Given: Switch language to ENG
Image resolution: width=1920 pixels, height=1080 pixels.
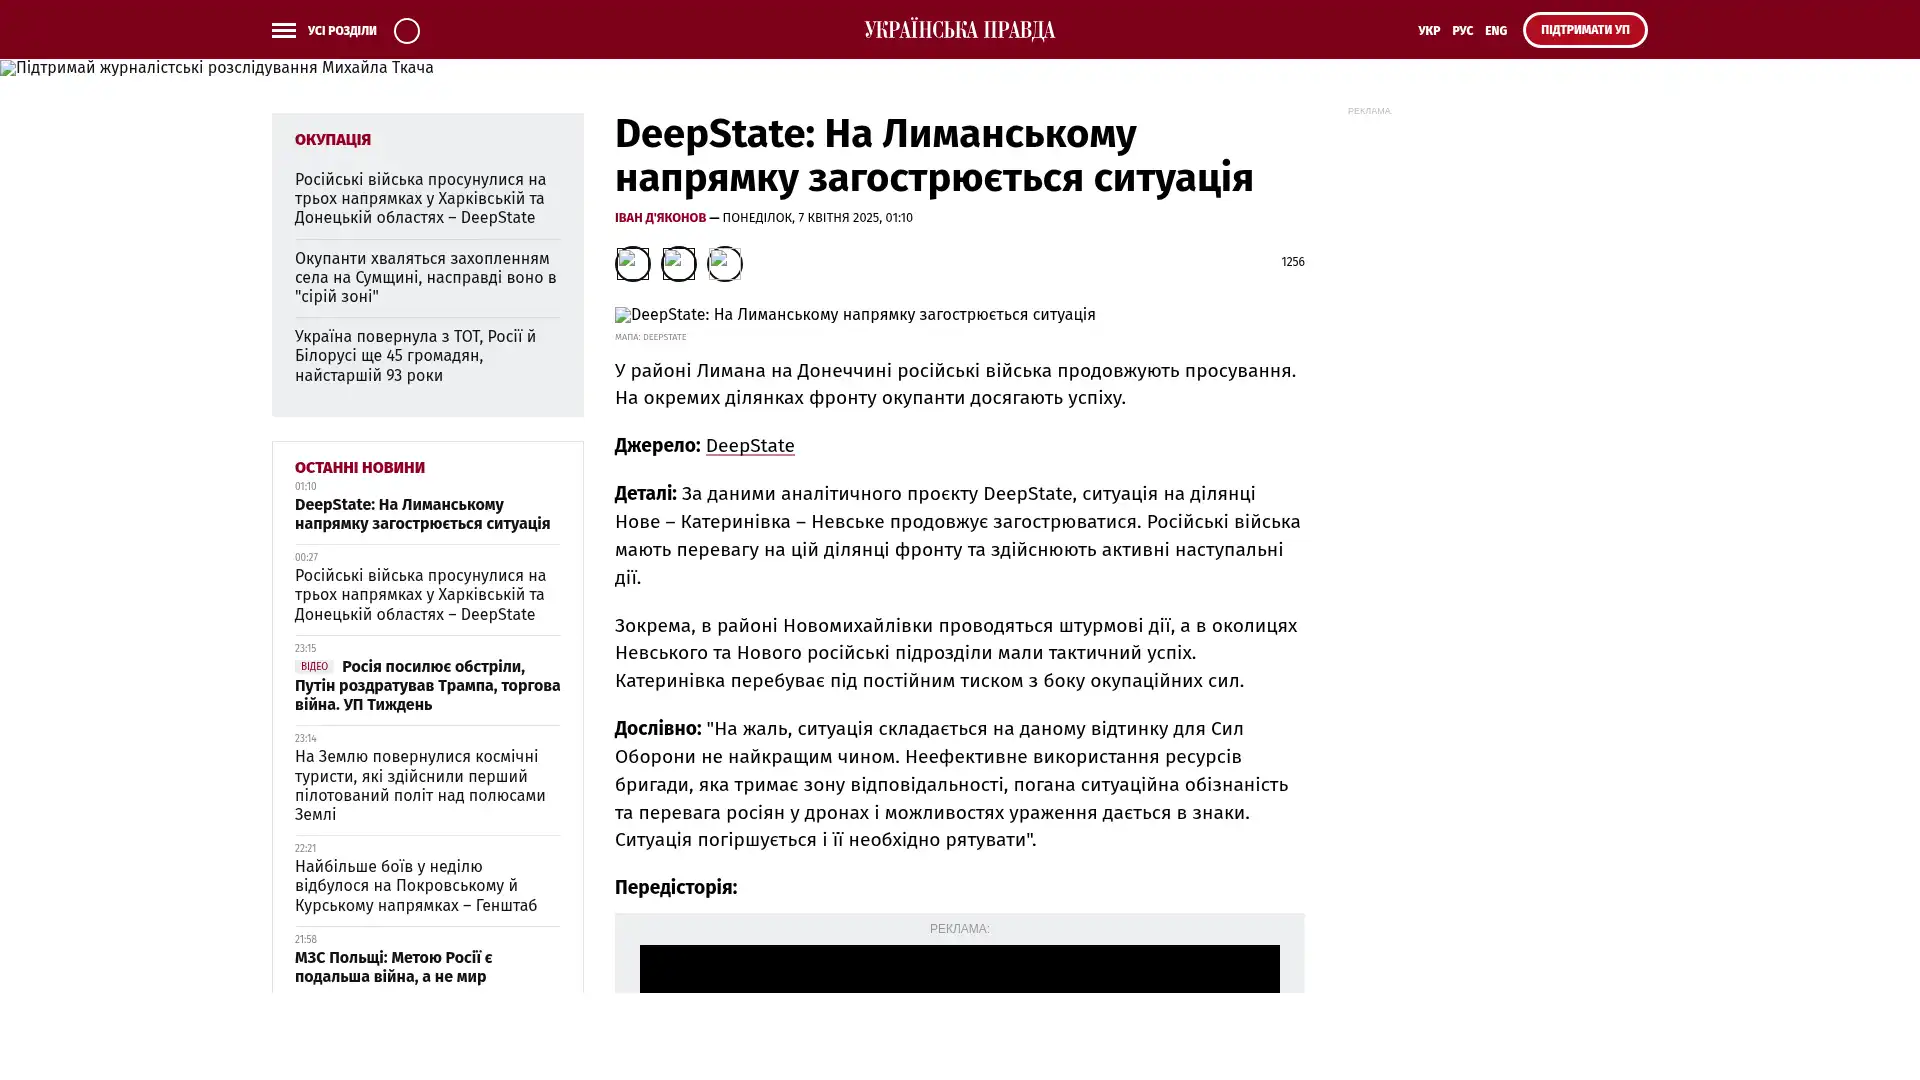Looking at the screenshot, I should (x=1496, y=31).
